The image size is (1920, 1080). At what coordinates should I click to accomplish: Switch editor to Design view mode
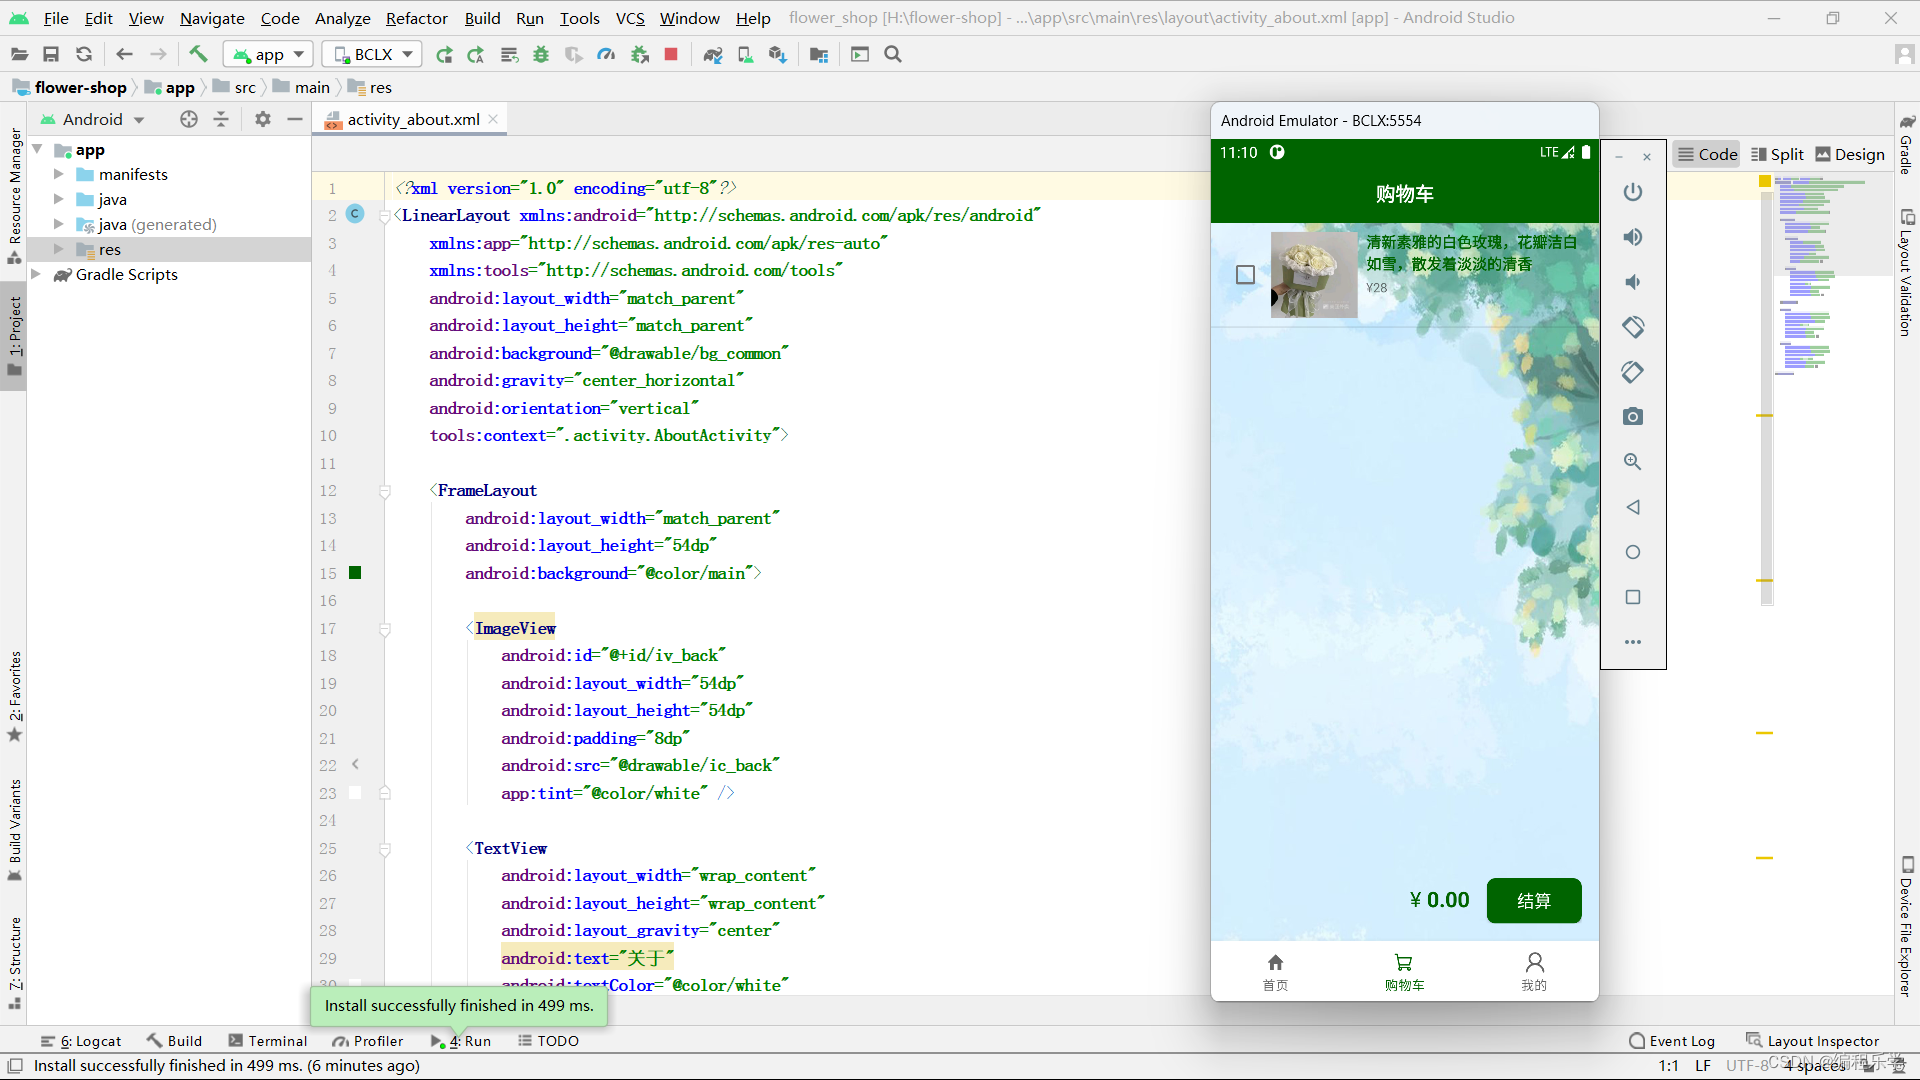(x=1850, y=154)
